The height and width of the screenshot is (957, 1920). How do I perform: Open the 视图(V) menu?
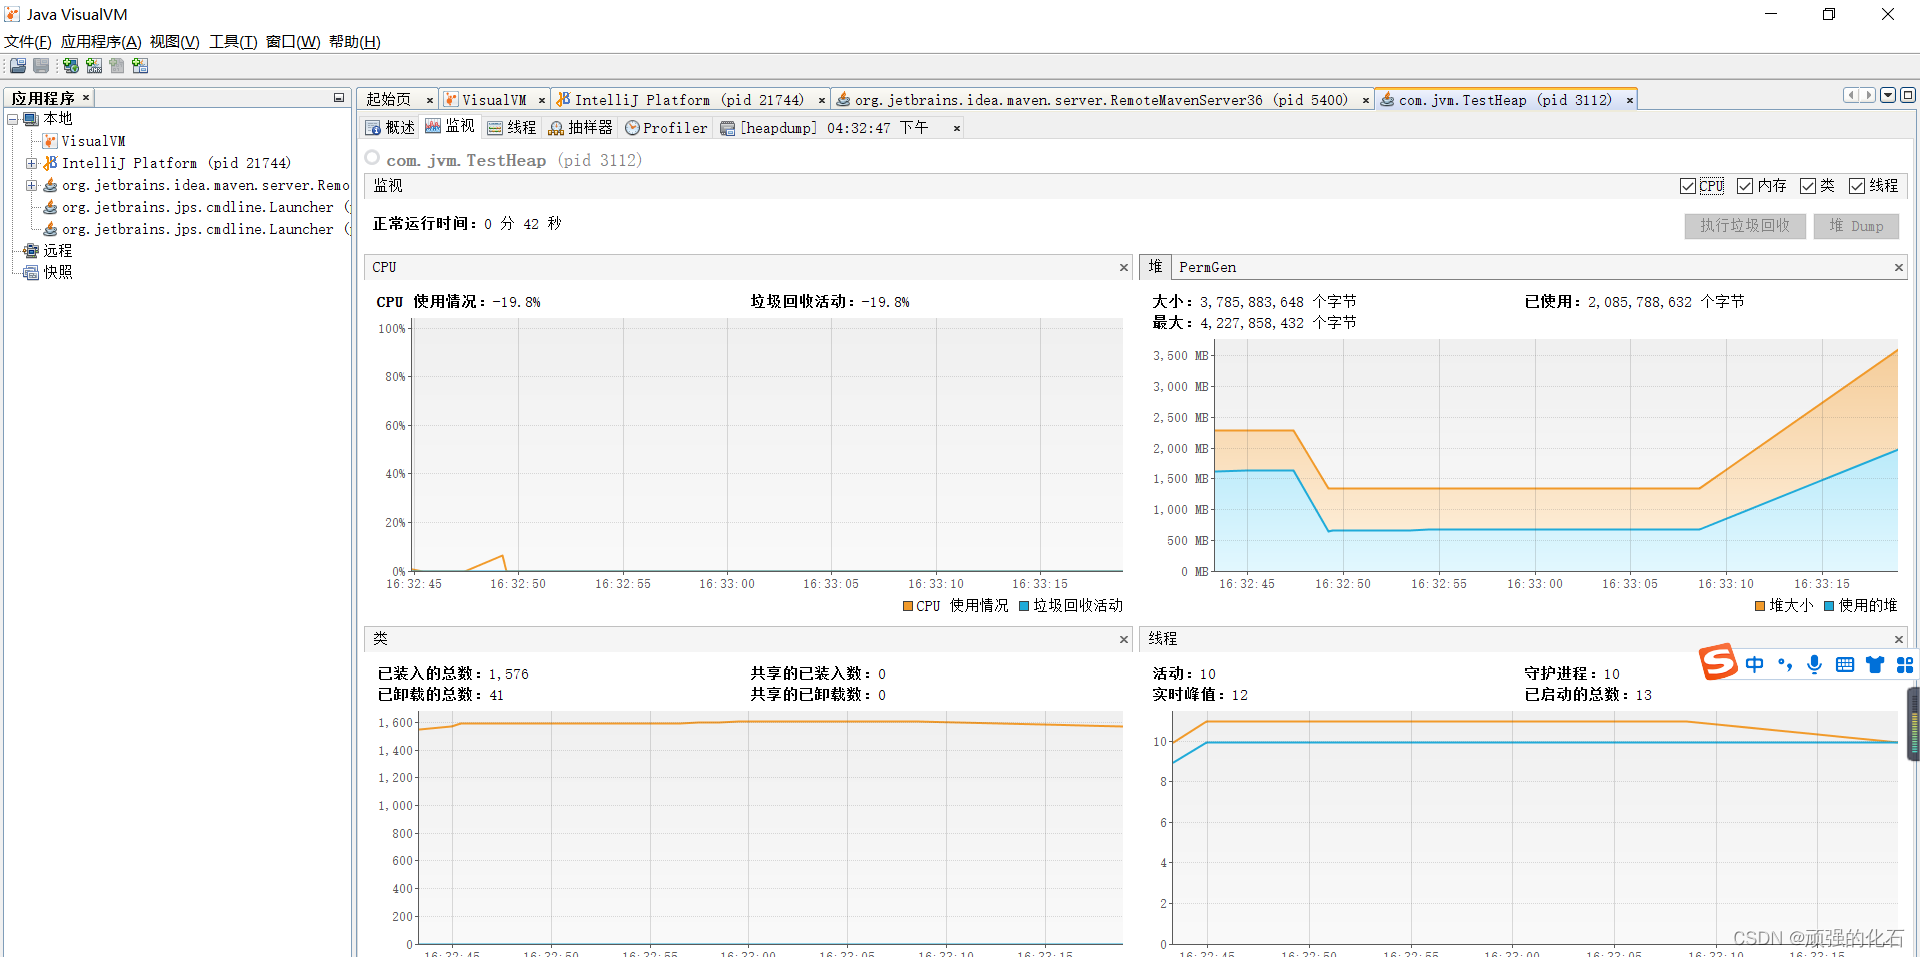tap(175, 42)
